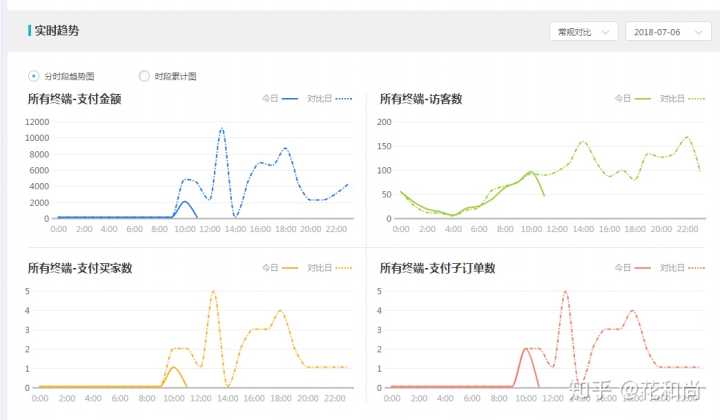Toggle 今日 legend in 支付买家数 chart
720x420 pixels.
point(279,268)
